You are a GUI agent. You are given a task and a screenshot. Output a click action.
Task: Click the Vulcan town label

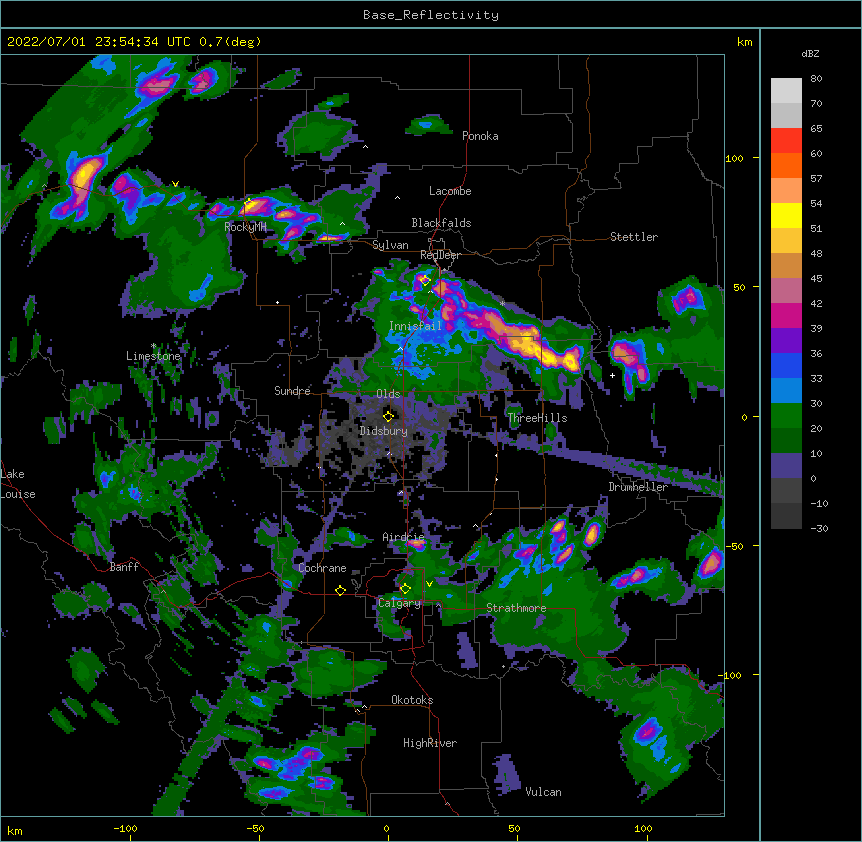[543, 792]
